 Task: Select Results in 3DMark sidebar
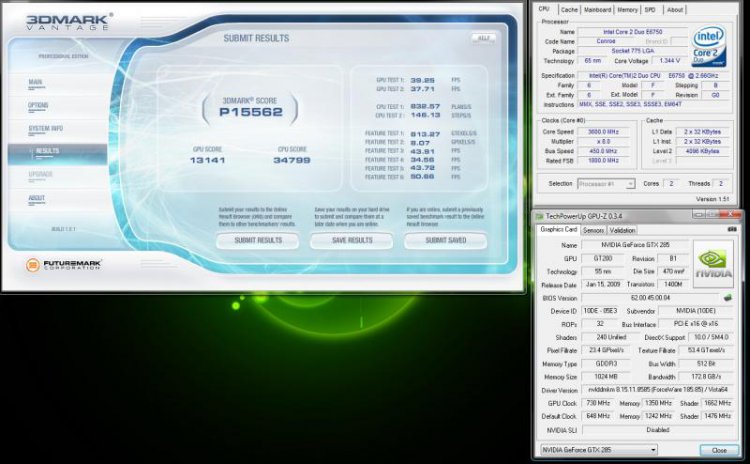57,152
